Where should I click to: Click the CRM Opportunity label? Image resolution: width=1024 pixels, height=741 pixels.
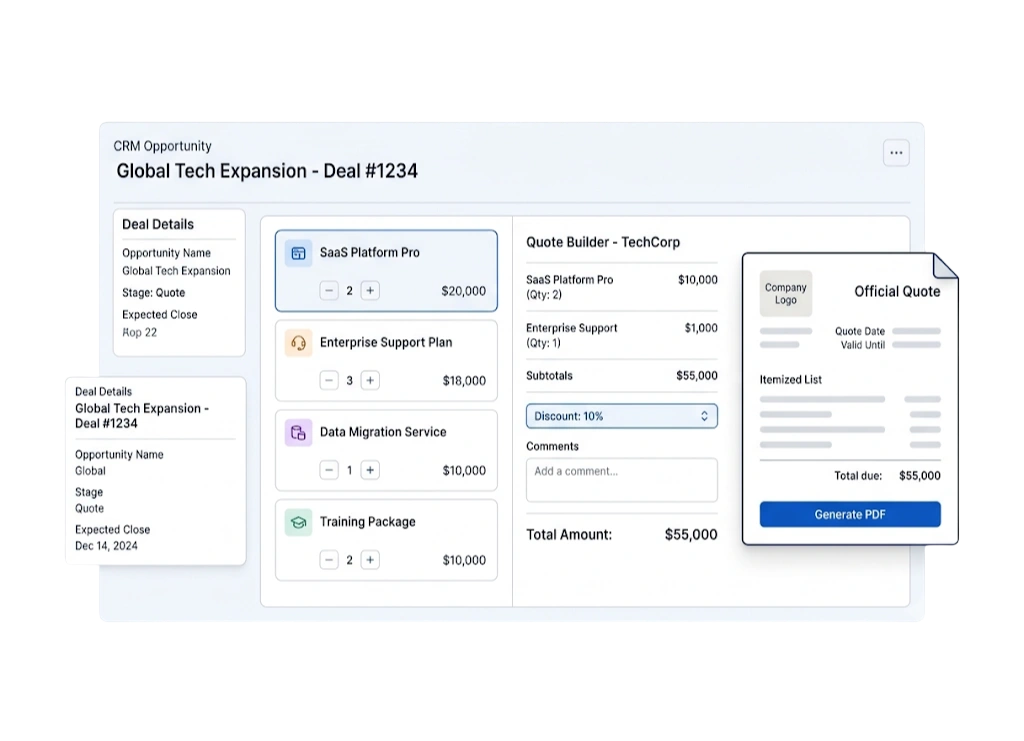163,146
